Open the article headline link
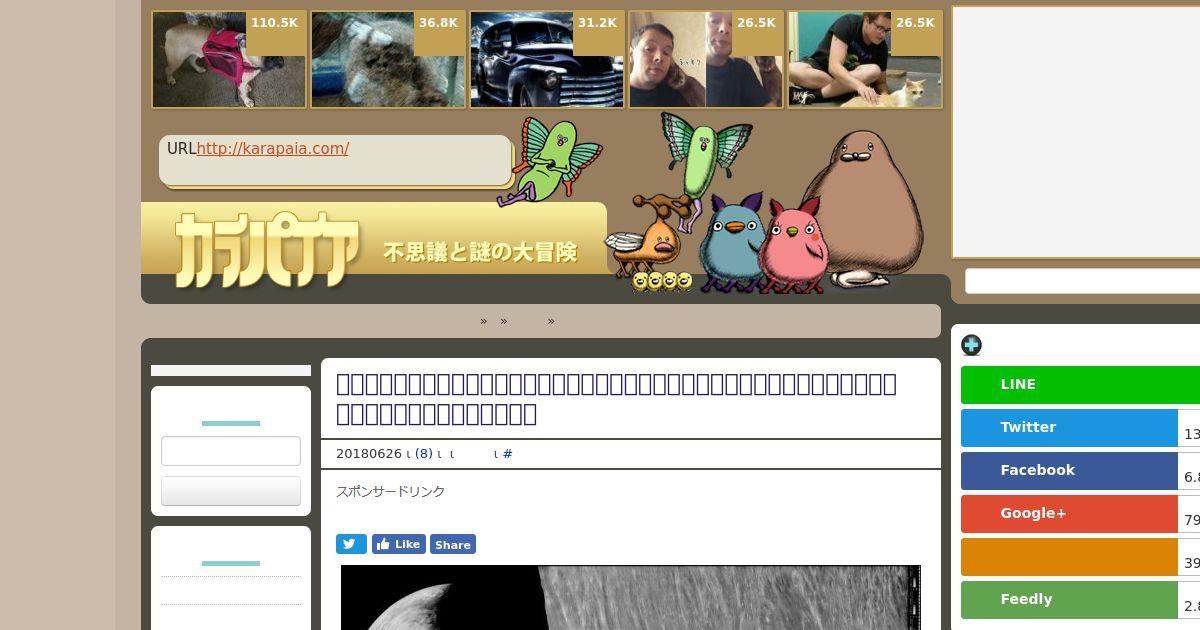Screen dimensions: 1200x630 (x=616, y=398)
